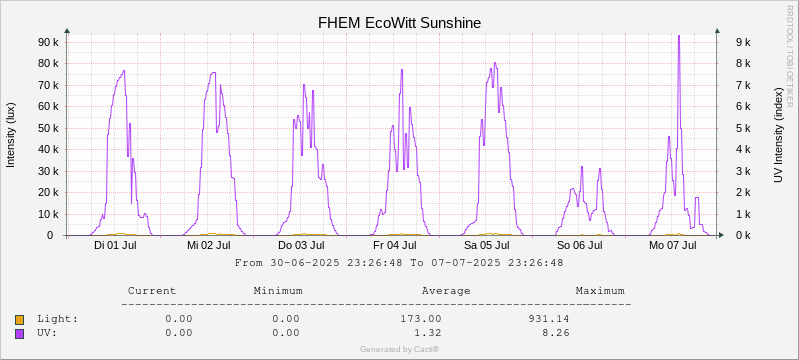Click the 9 k right axis label
799x360 pixels.
click(743, 42)
